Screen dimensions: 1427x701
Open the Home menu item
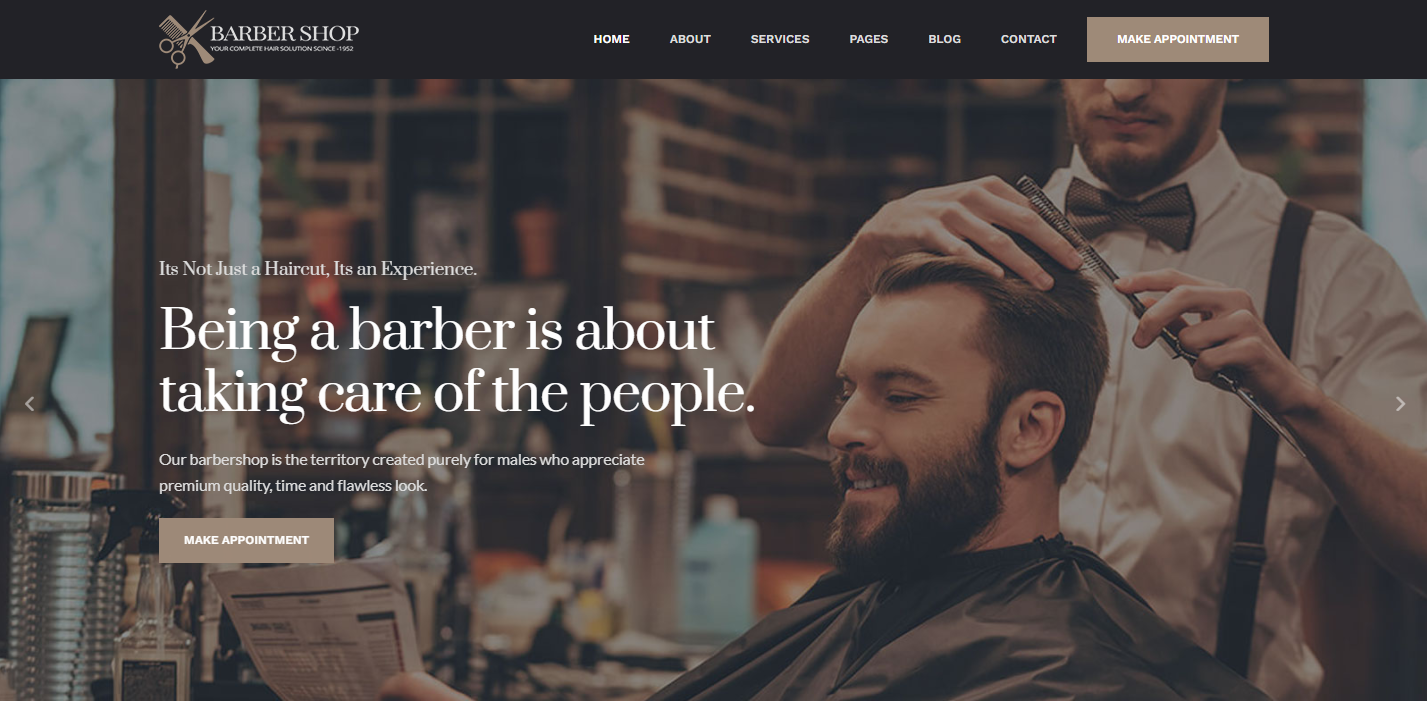coord(612,39)
